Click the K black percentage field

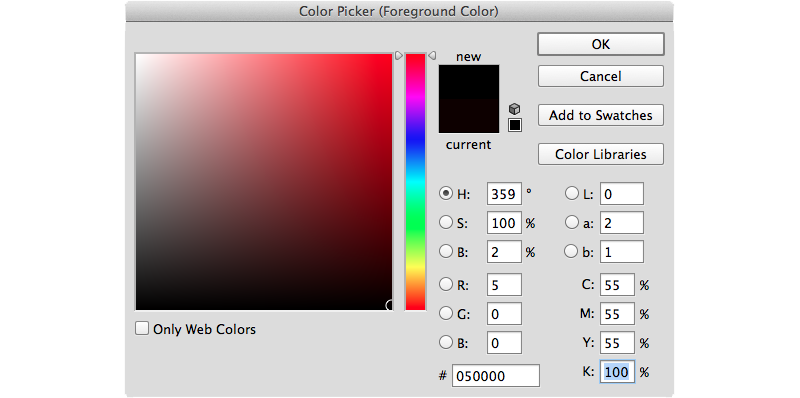click(x=617, y=372)
